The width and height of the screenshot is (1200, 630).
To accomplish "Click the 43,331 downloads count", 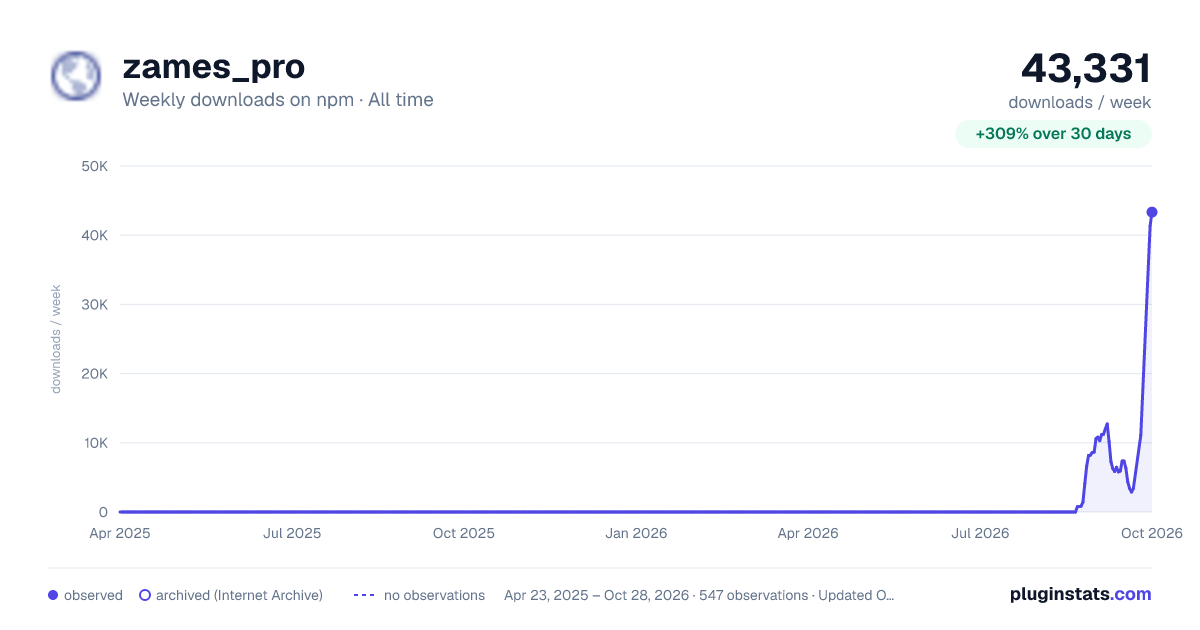I will 1086,68.
